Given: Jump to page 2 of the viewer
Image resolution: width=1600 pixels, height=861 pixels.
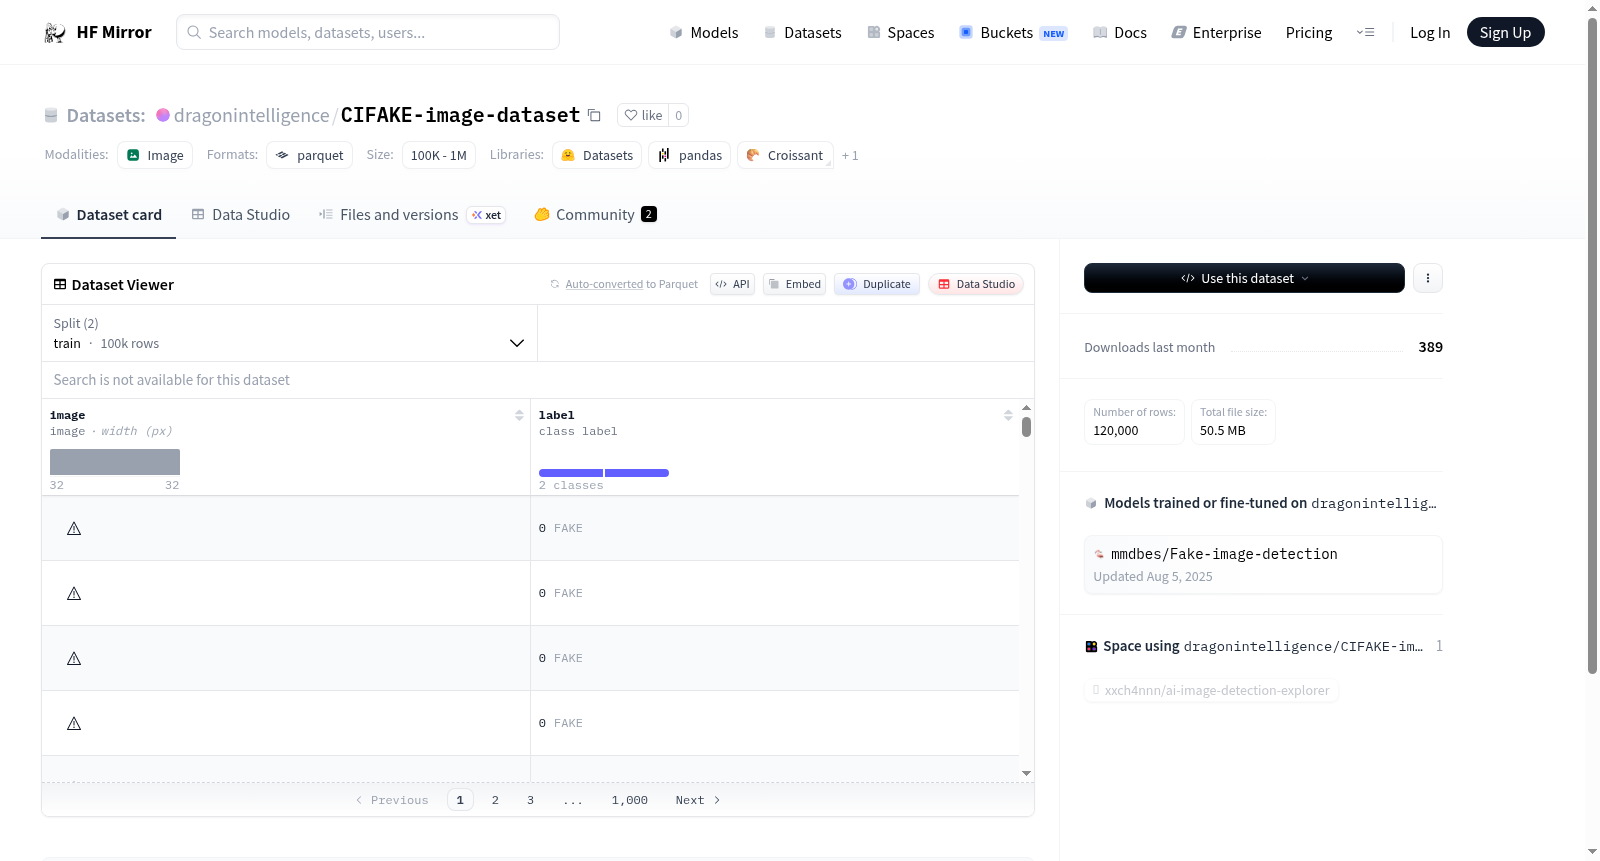Looking at the screenshot, I should click(x=495, y=800).
